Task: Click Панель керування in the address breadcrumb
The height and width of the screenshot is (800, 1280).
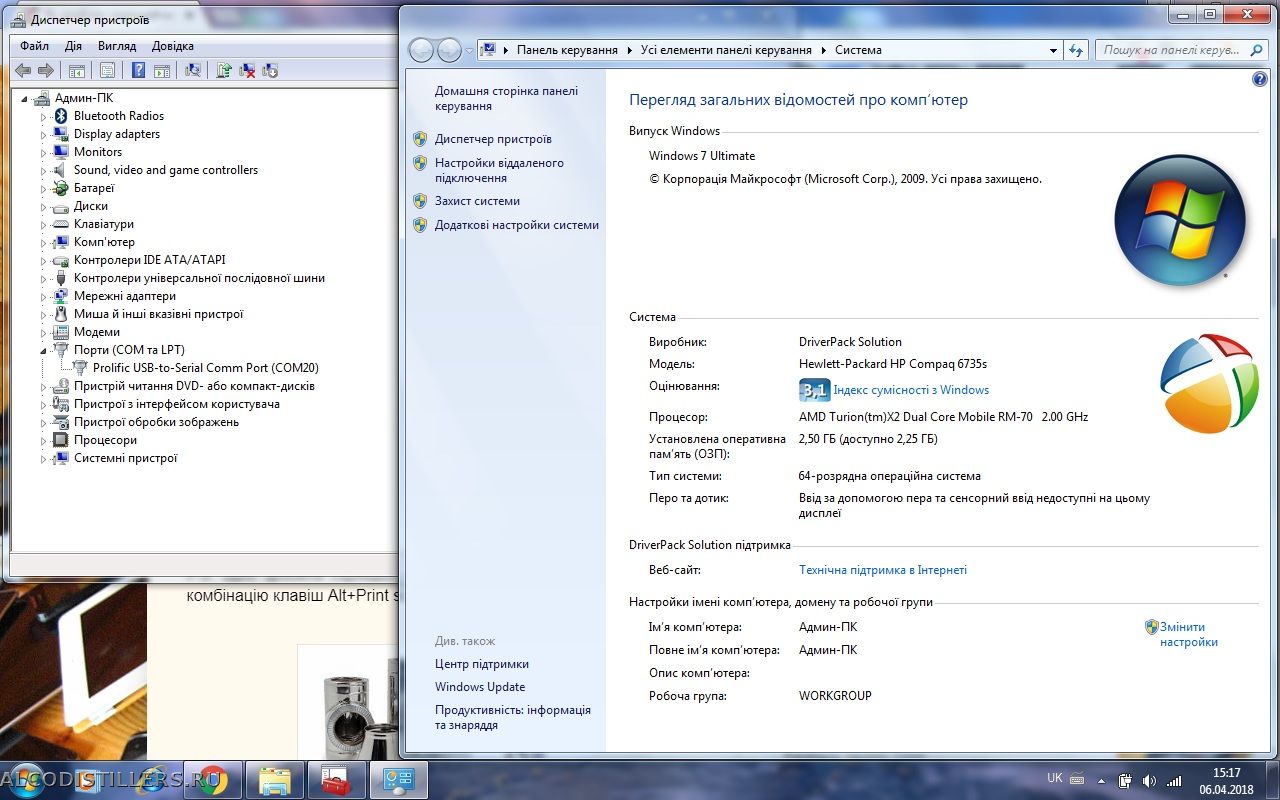Action: pyautogui.click(x=567, y=50)
